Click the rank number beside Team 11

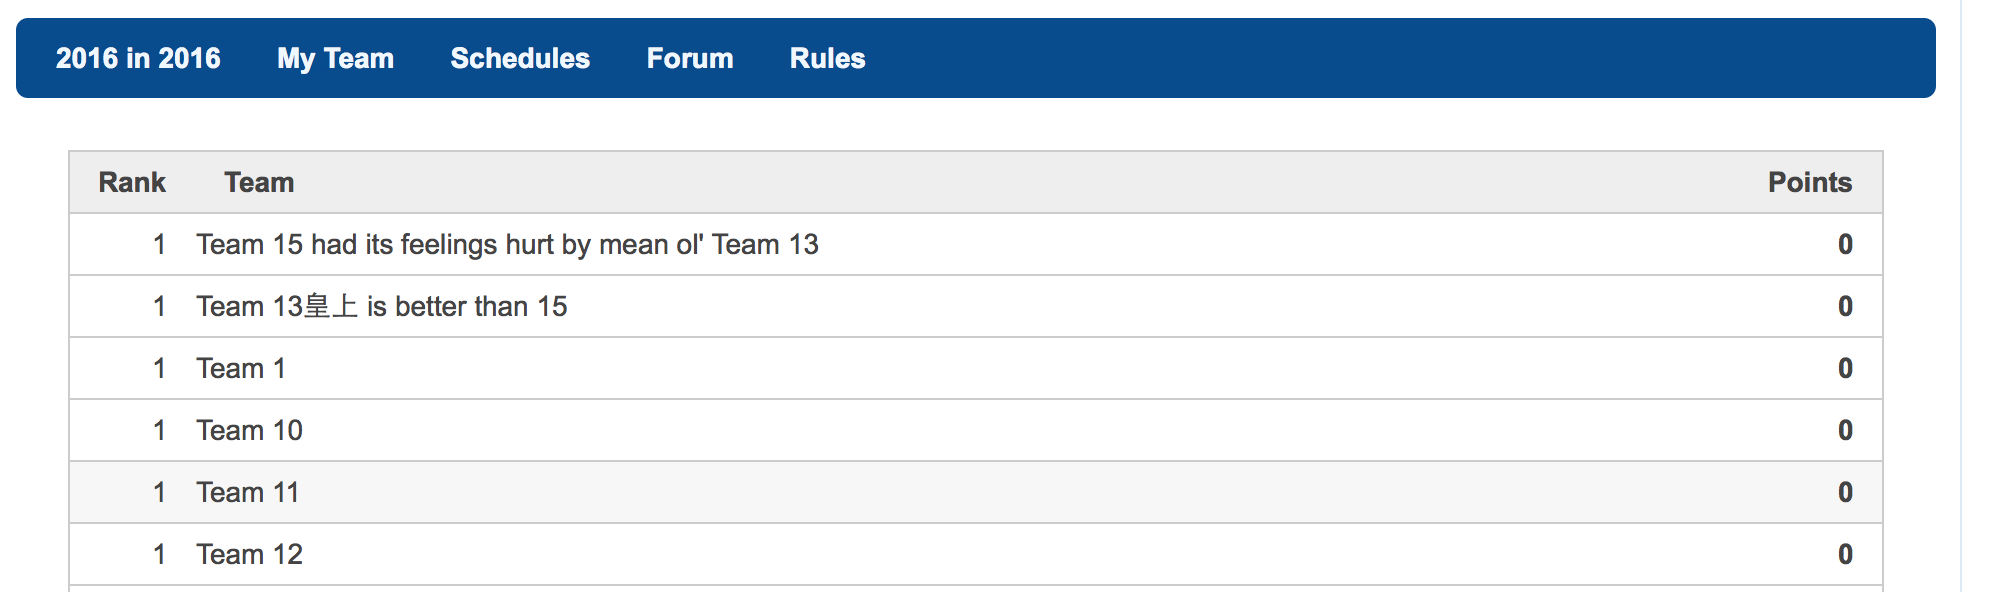(x=159, y=492)
